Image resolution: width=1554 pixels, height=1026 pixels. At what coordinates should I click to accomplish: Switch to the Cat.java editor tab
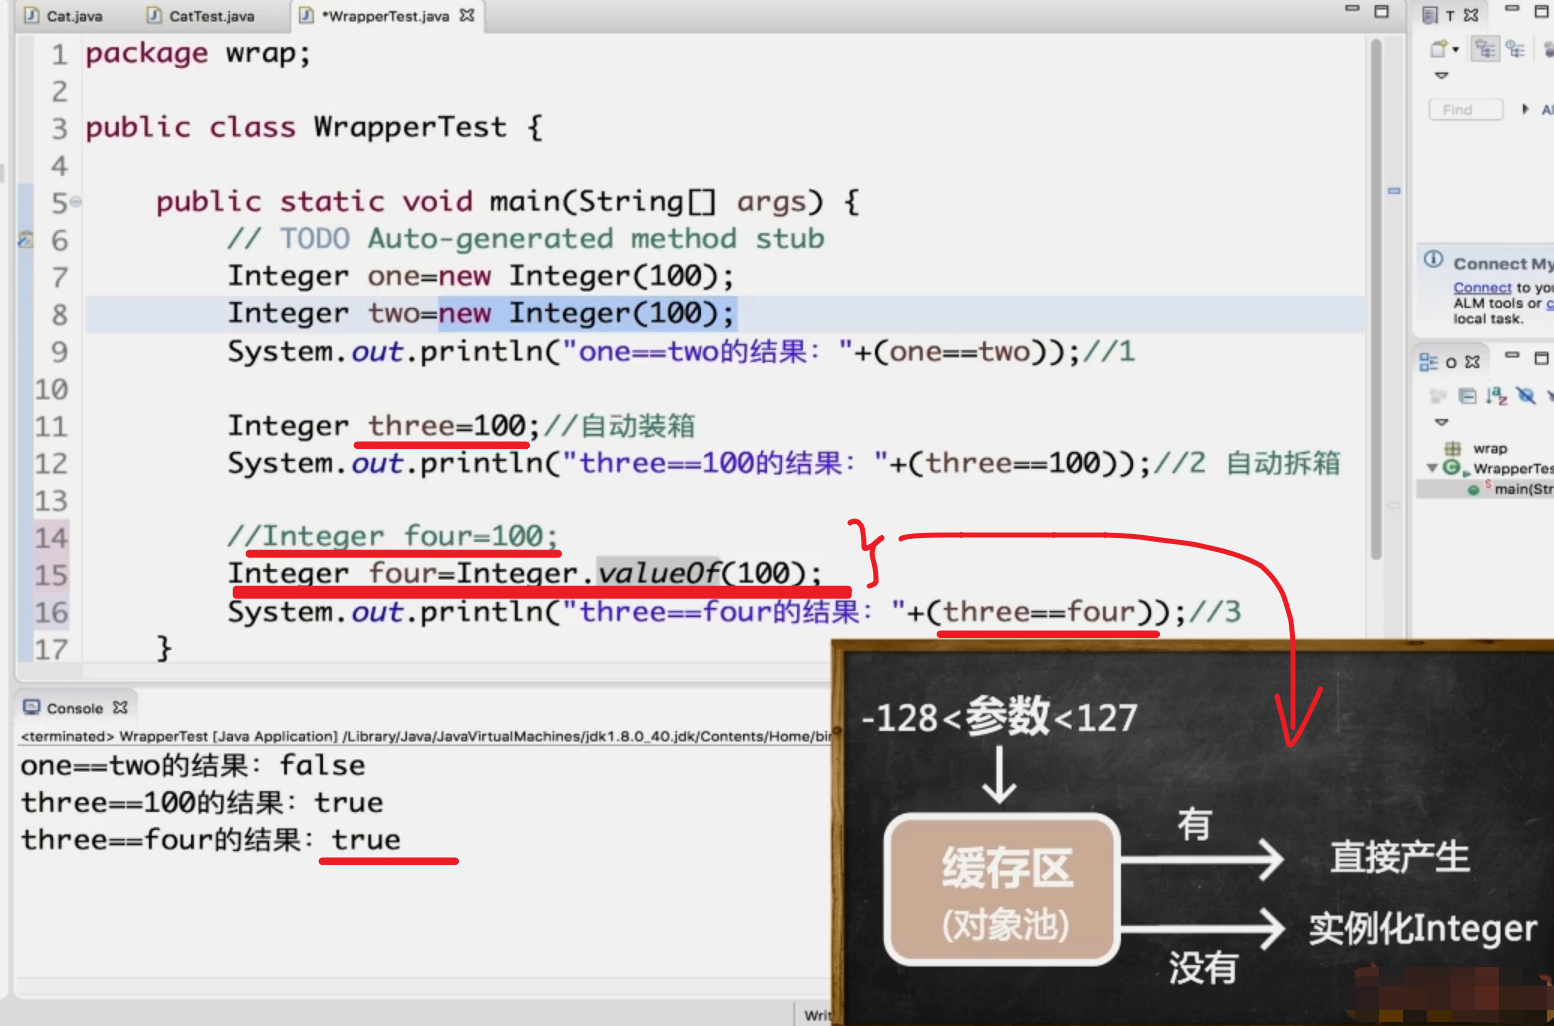63,16
